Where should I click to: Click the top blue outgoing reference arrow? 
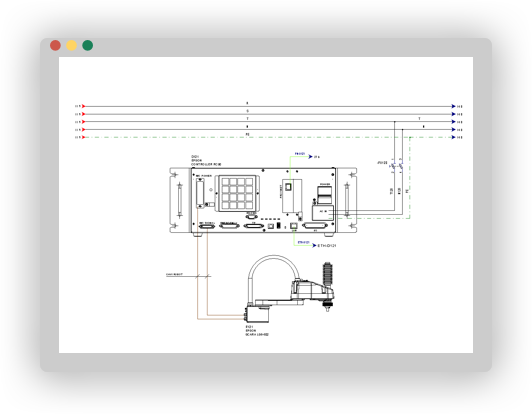pyautogui.click(x=453, y=106)
